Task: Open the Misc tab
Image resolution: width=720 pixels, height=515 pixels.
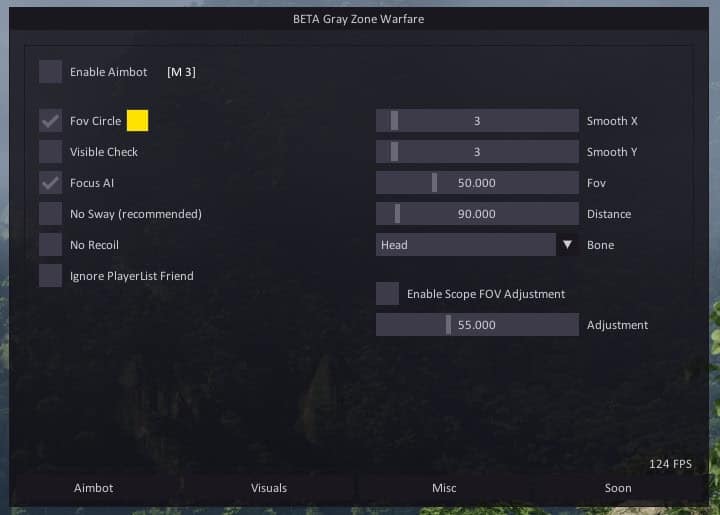Action: point(444,488)
